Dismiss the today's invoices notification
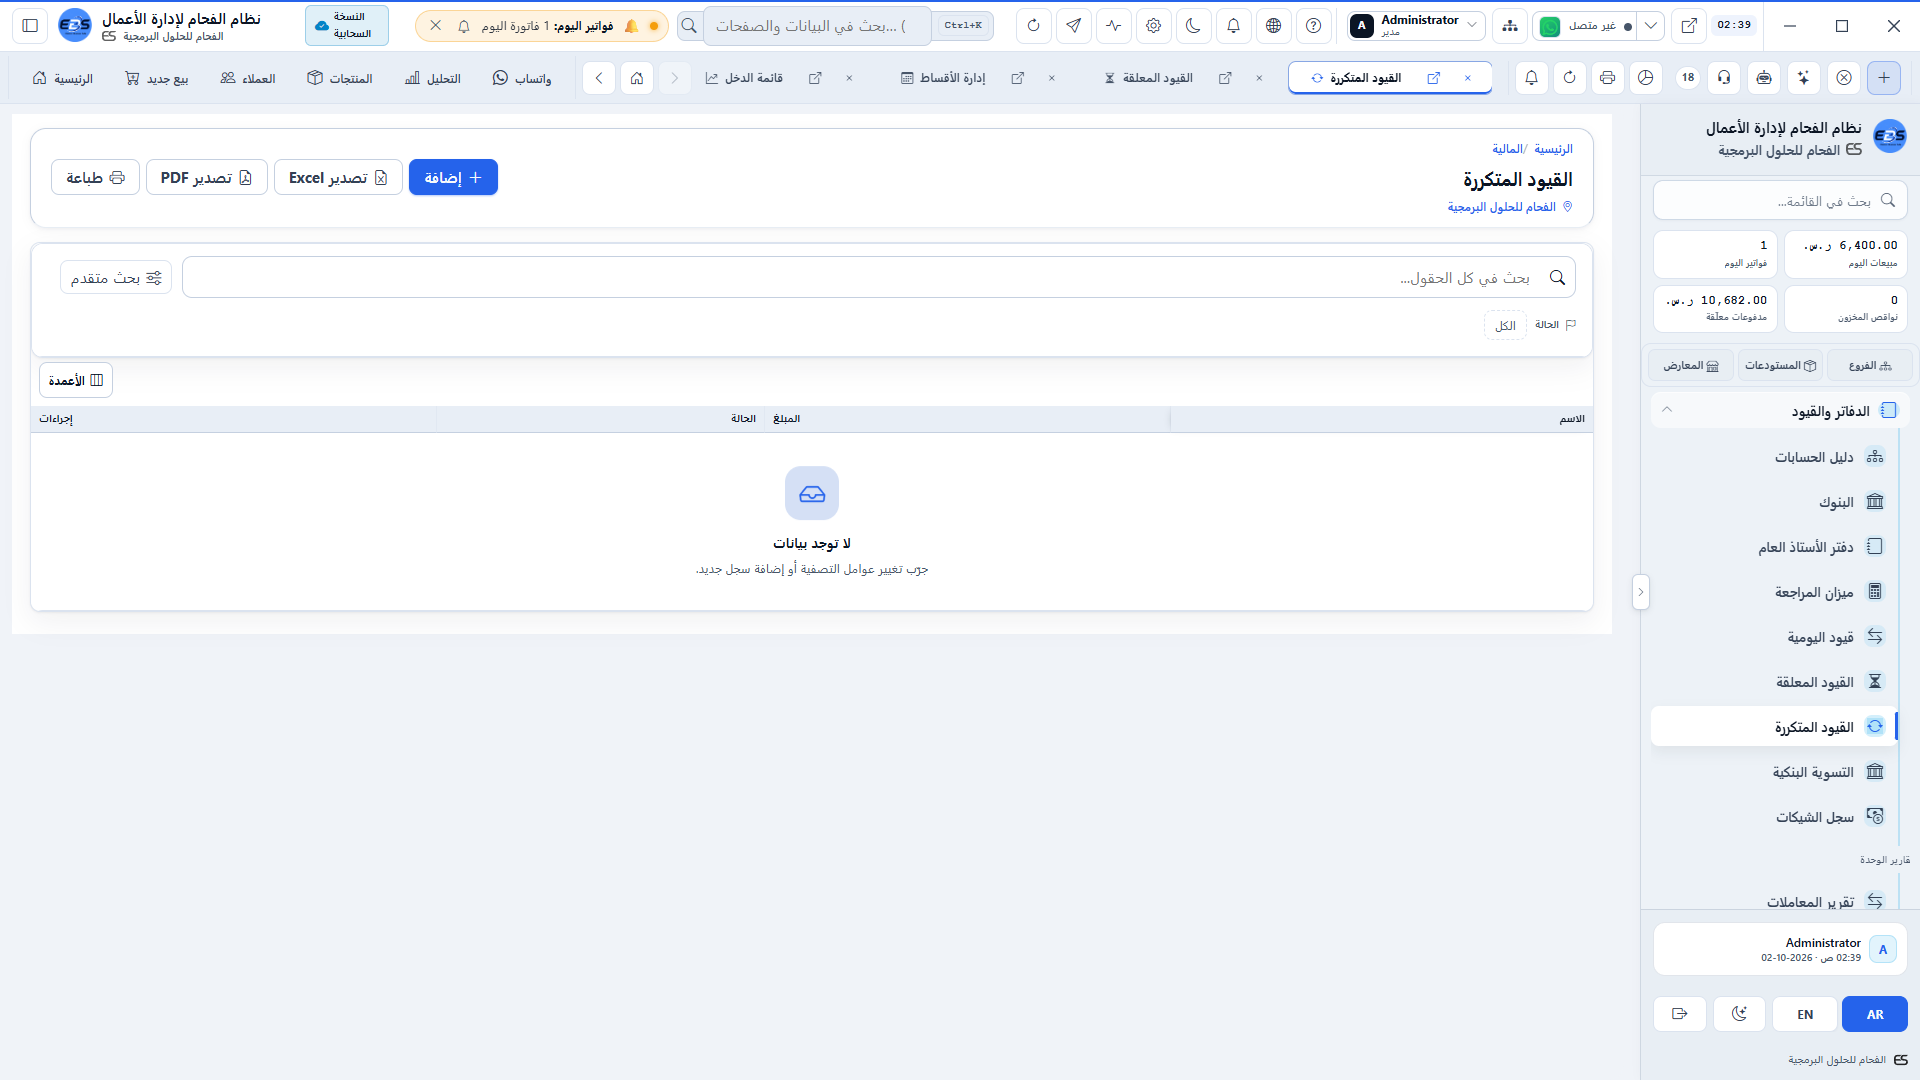 pyautogui.click(x=436, y=26)
